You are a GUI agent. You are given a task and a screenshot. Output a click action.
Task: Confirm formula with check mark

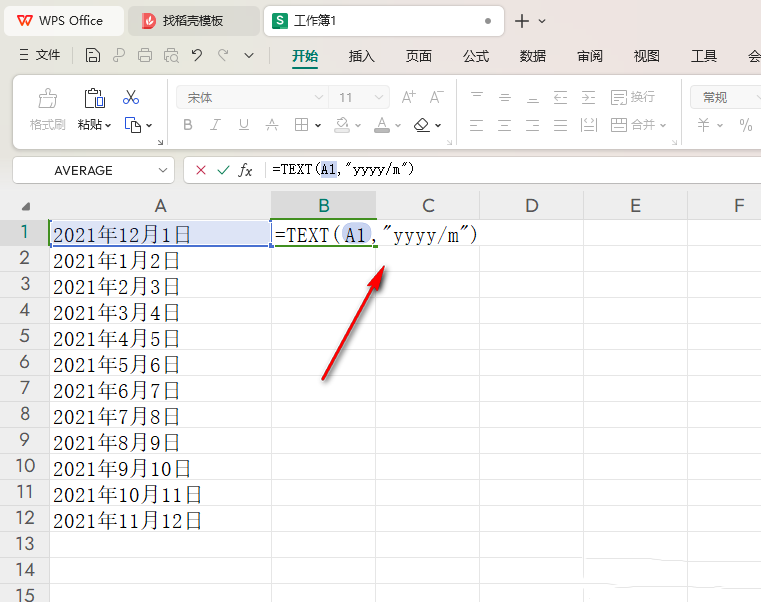pos(223,170)
